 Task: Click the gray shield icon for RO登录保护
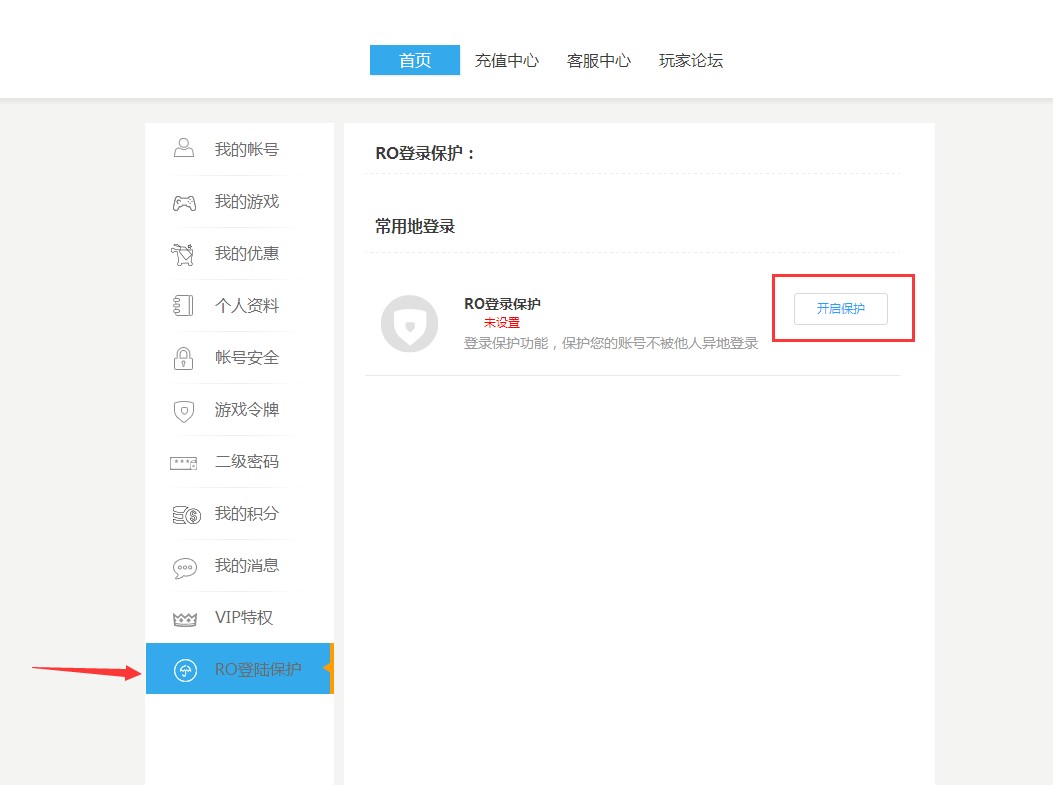410,324
